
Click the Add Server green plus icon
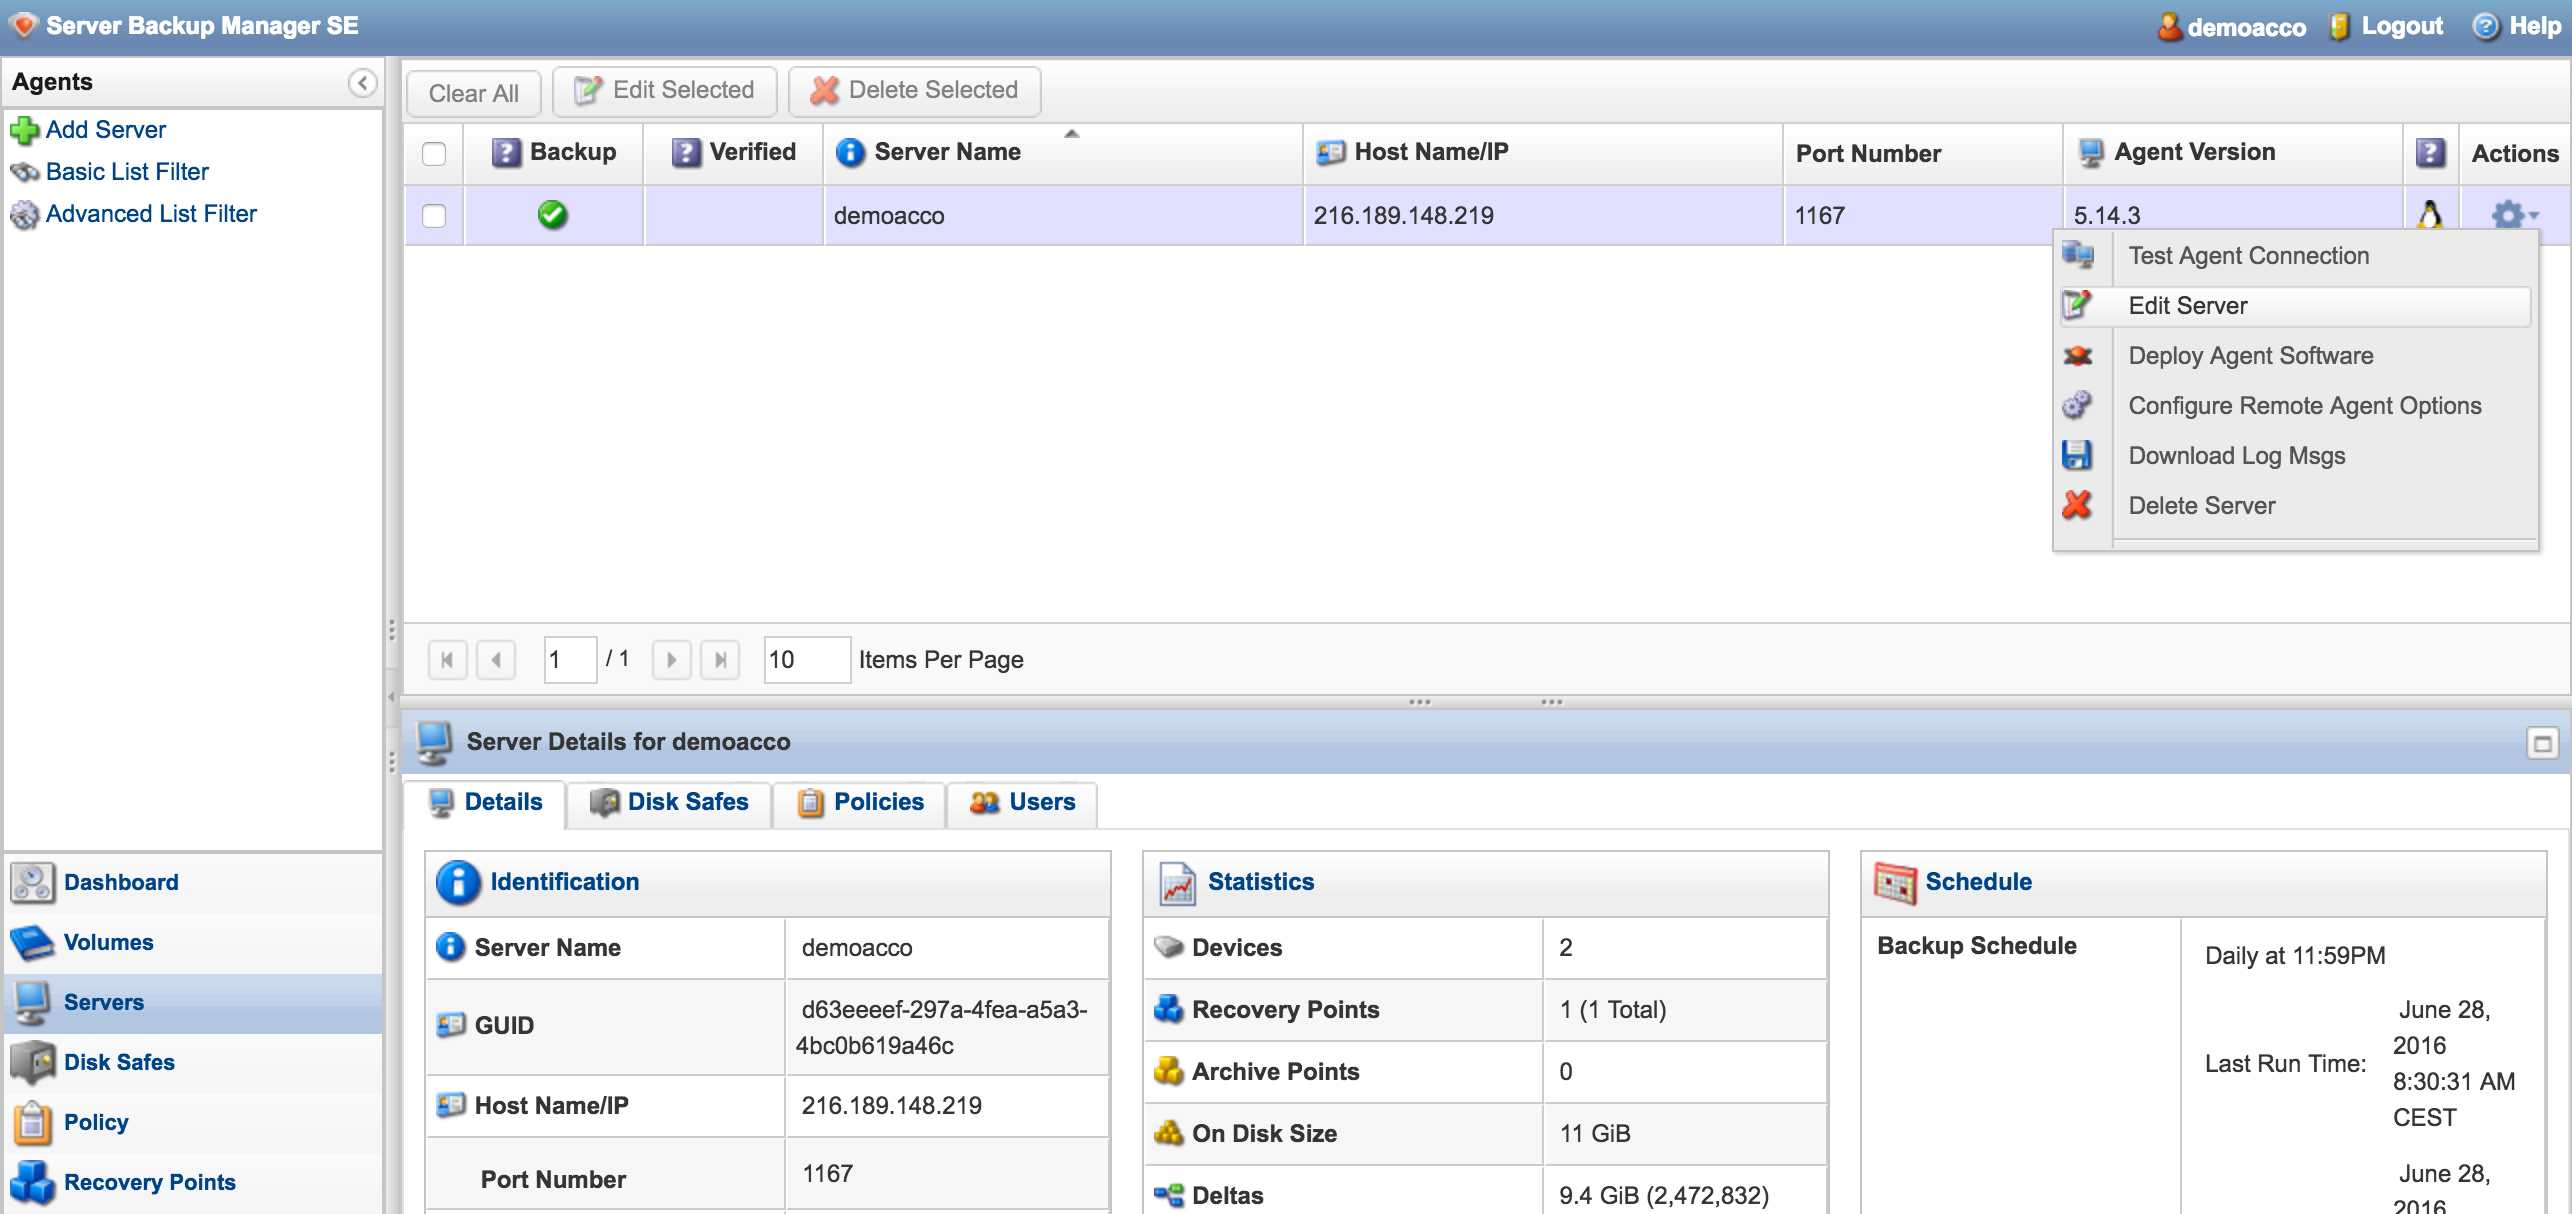tap(25, 129)
